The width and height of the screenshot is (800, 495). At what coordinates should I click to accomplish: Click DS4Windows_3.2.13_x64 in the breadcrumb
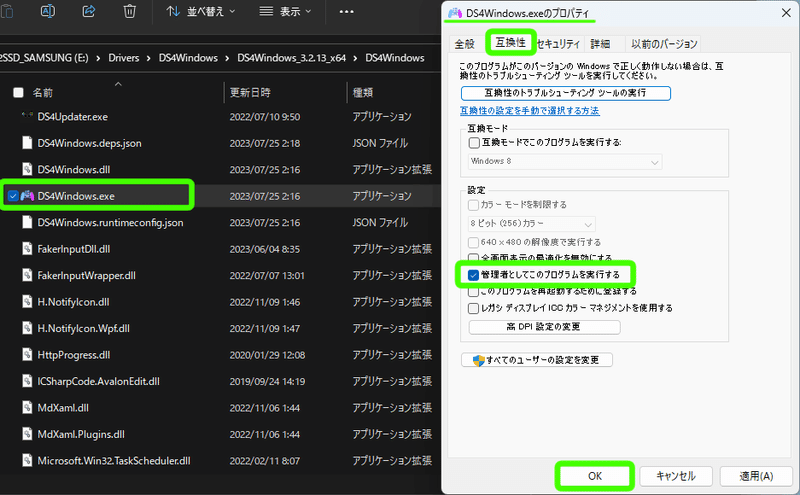tap(291, 58)
